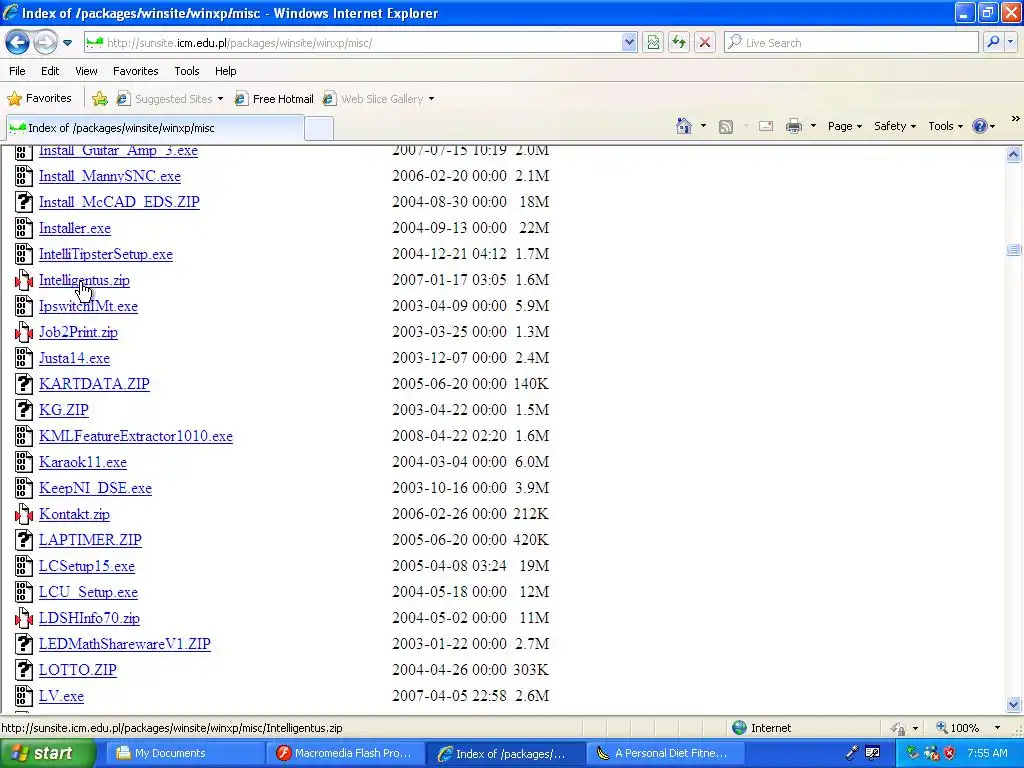This screenshot has height=768, width=1024.
Task: Click the Job2Print.zip file icon
Action: click(24, 332)
